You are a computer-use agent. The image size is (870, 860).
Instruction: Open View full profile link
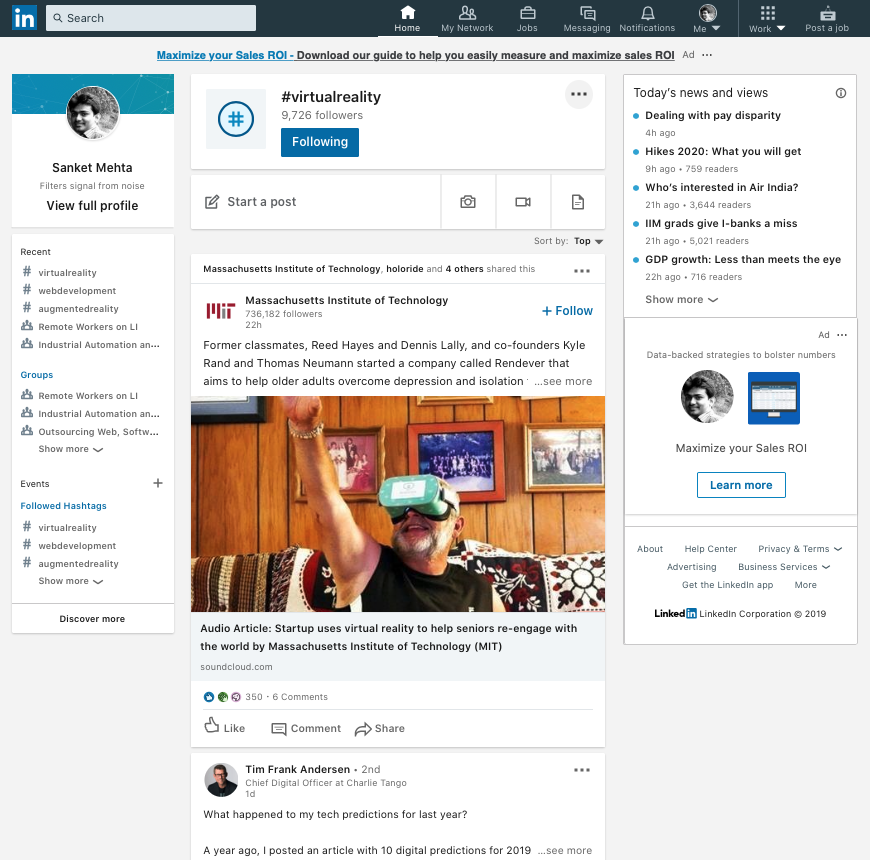(x=92, y=205)
